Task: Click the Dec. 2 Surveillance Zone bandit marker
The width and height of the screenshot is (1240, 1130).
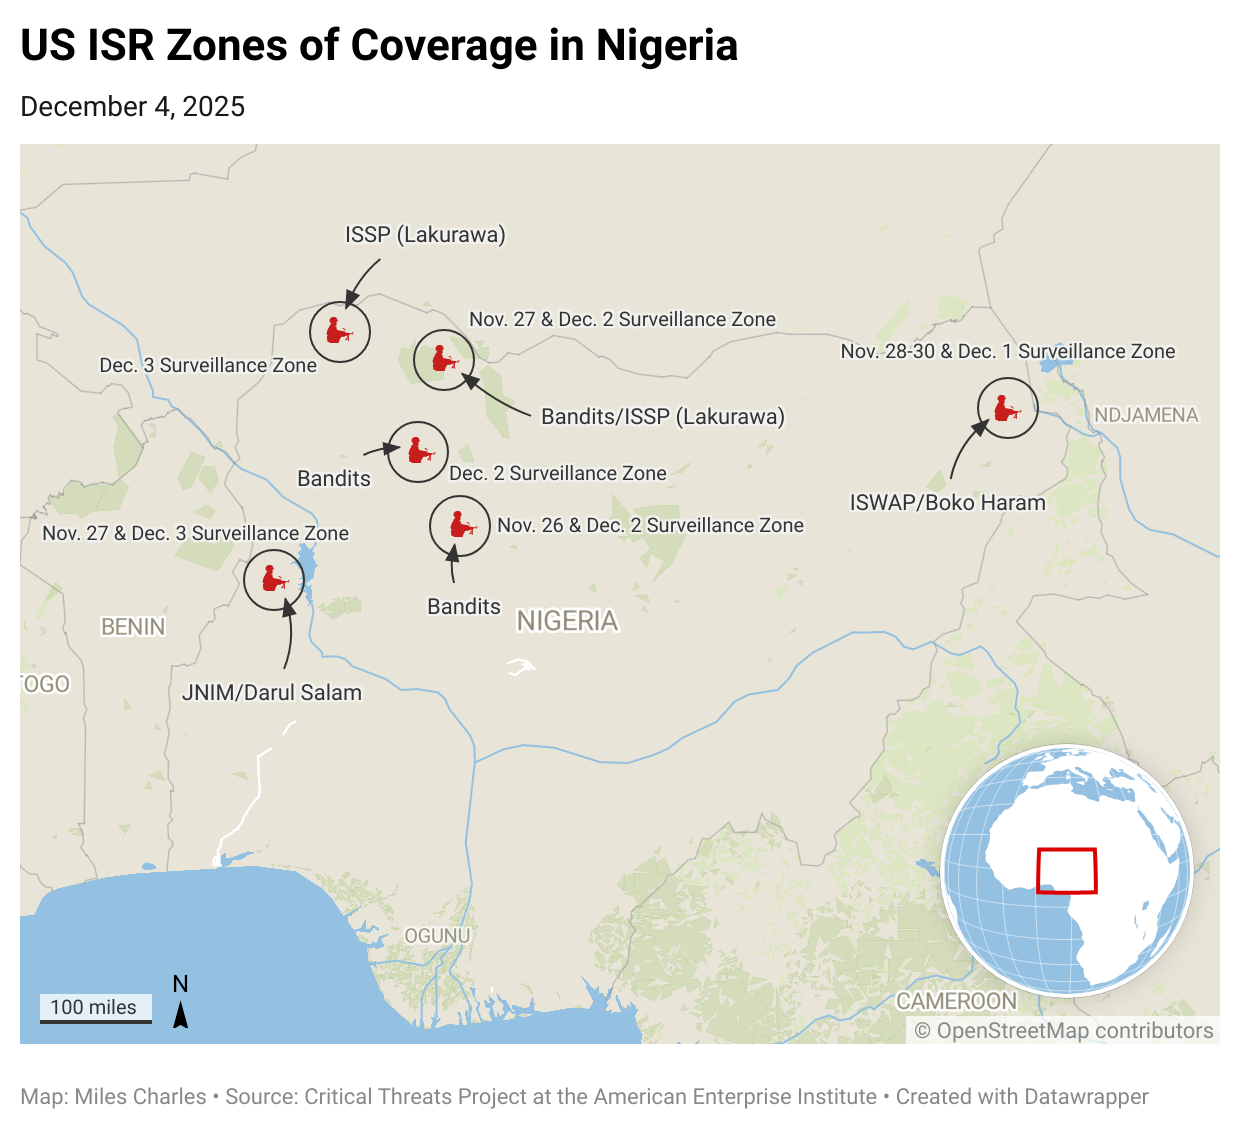Action: (418, 452)
